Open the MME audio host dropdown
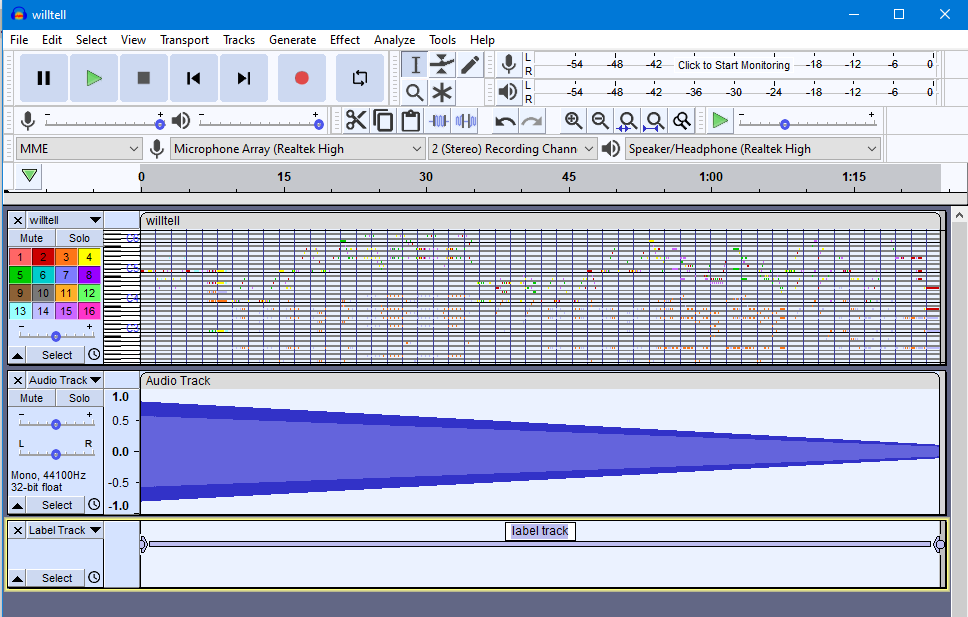Screen dimensions: 968x617 (x=78, y=148)
